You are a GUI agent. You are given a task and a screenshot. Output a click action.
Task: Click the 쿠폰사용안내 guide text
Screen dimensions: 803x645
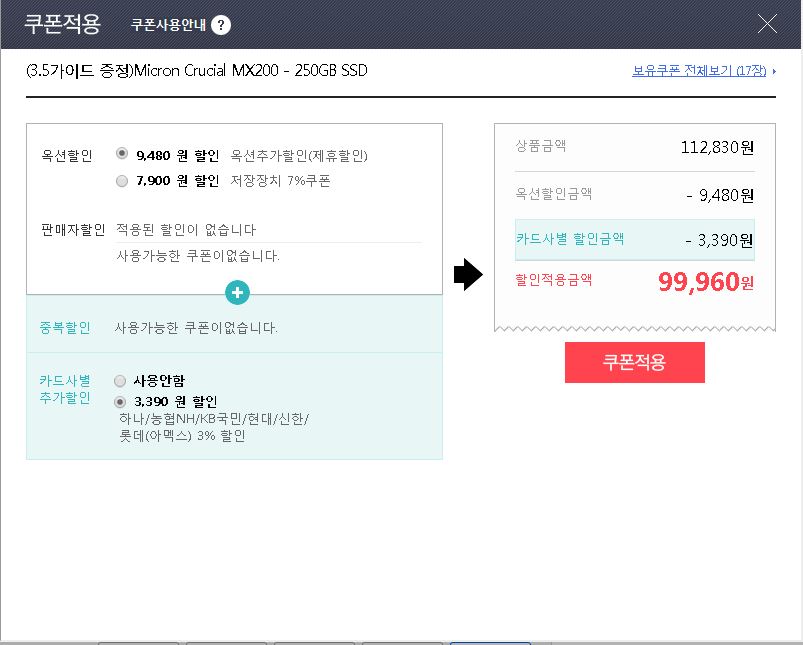(x=168, y=25)
